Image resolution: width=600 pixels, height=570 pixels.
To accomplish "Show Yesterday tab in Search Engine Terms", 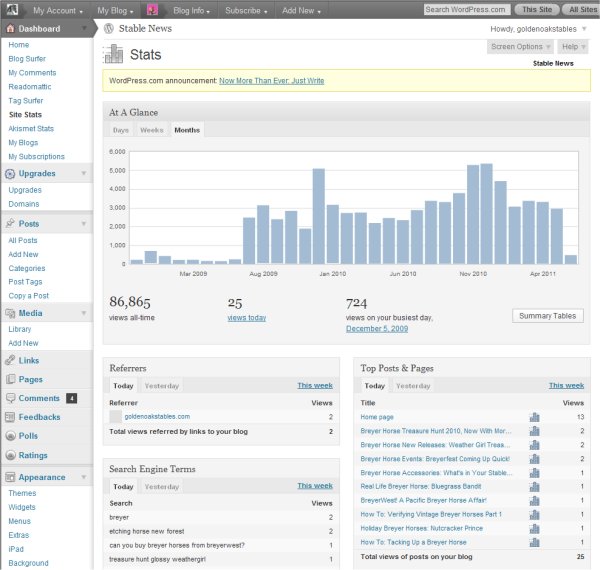I will coord(162,487).
